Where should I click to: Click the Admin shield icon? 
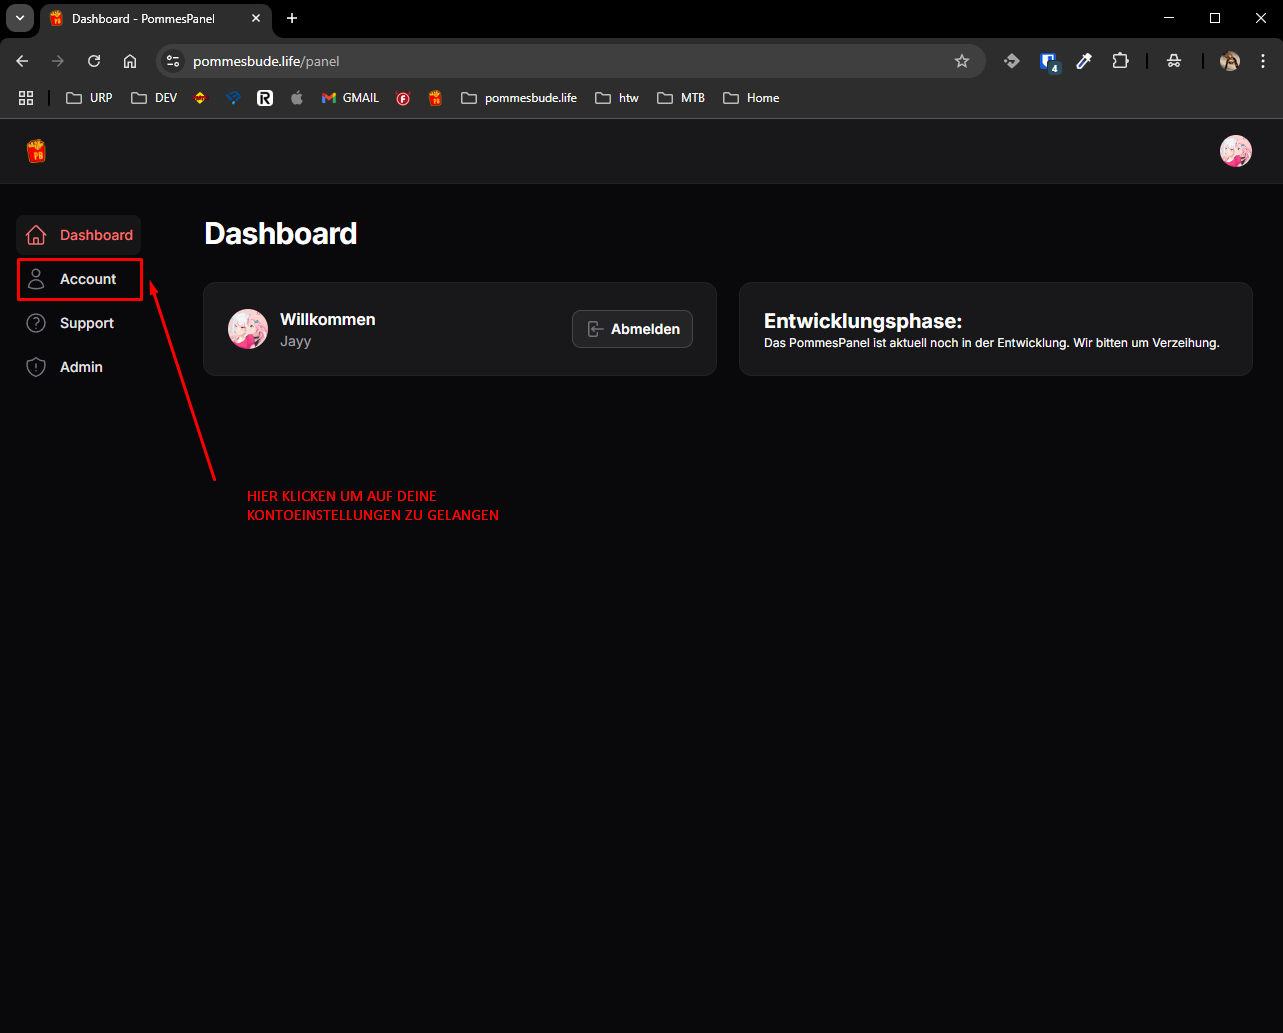pos(36,367)
